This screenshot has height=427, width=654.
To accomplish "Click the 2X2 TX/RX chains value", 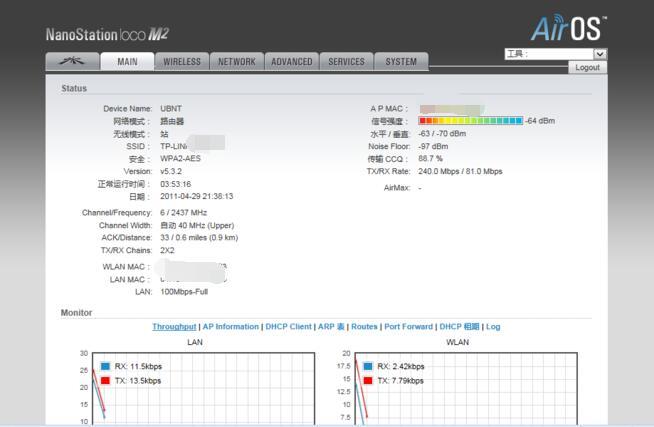I will (167, 250).
